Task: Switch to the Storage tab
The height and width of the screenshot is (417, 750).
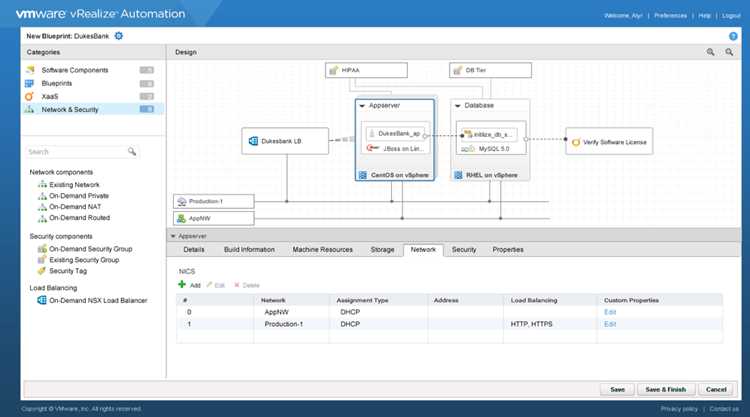Action: point(382,250)
